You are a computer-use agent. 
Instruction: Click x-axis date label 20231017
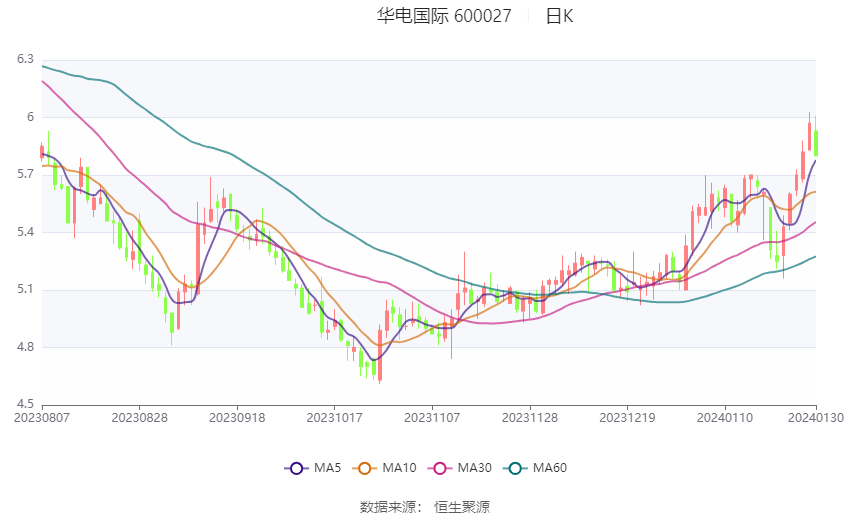[334, 418]
